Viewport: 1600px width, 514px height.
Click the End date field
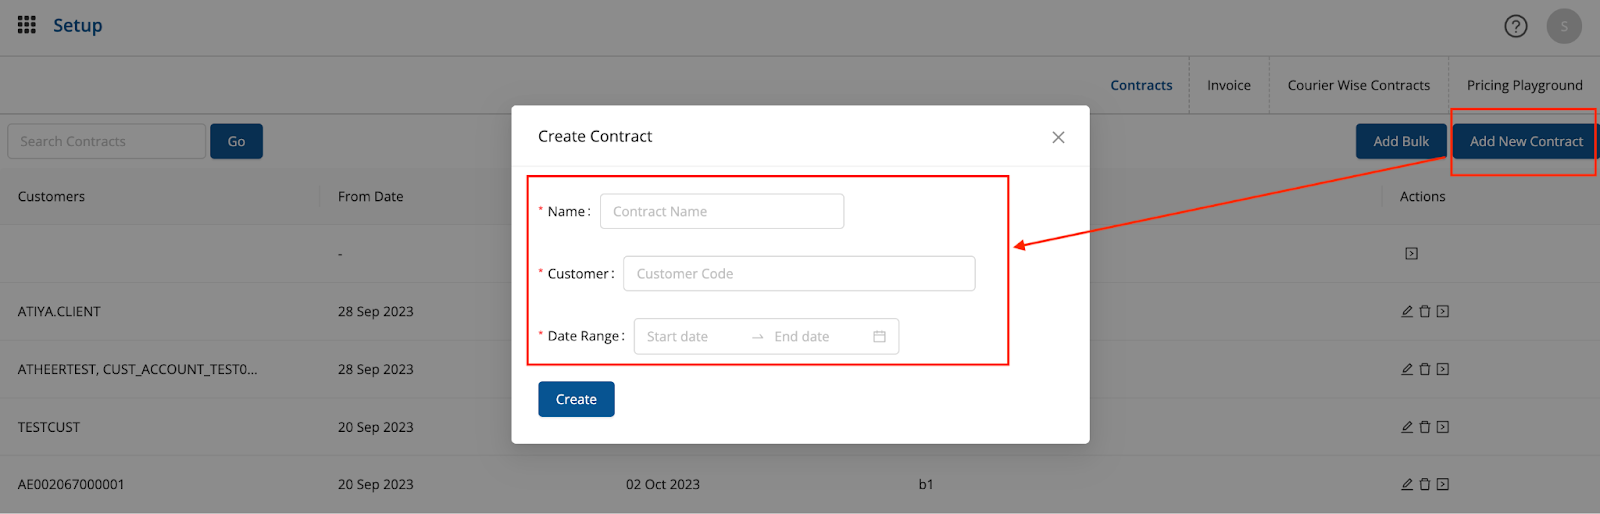click(812, 337)
